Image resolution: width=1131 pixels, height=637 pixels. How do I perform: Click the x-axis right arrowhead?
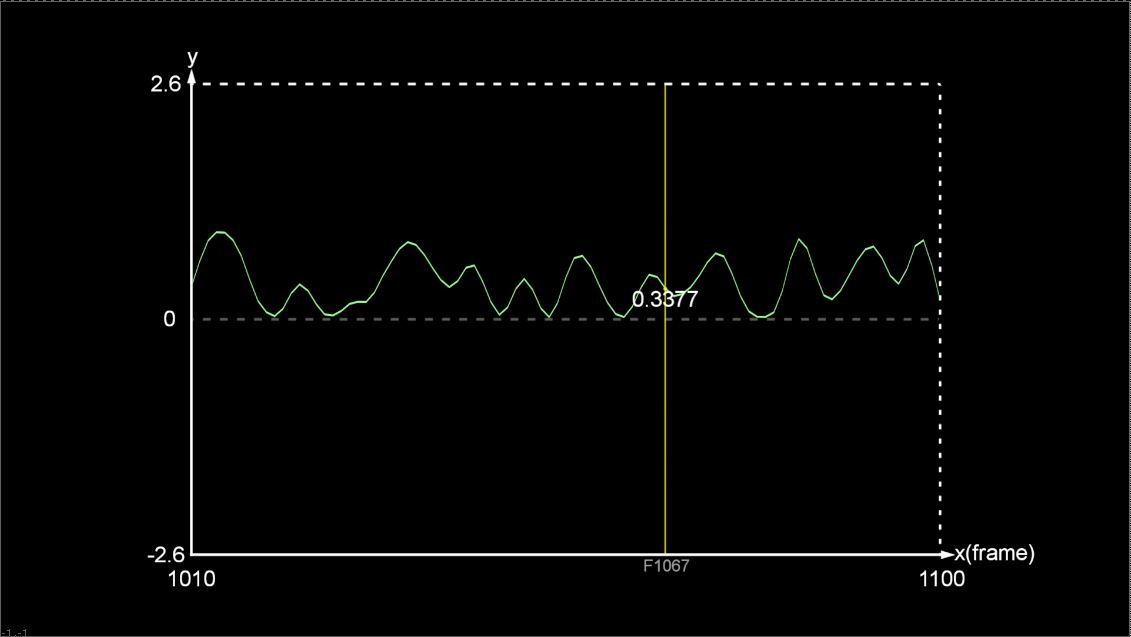coord(947,553)
